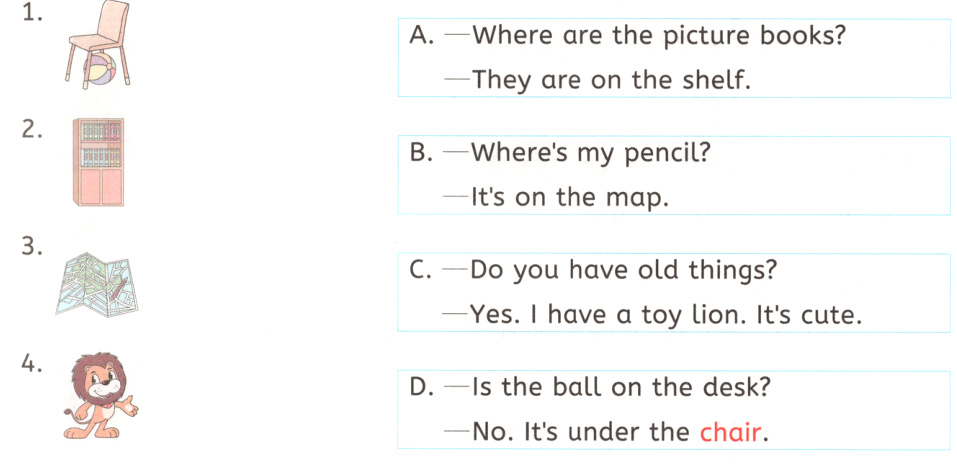957x465 pixels.
Task: Select the letter C option label
Action: pyautogui.click(x=421, y=271)
